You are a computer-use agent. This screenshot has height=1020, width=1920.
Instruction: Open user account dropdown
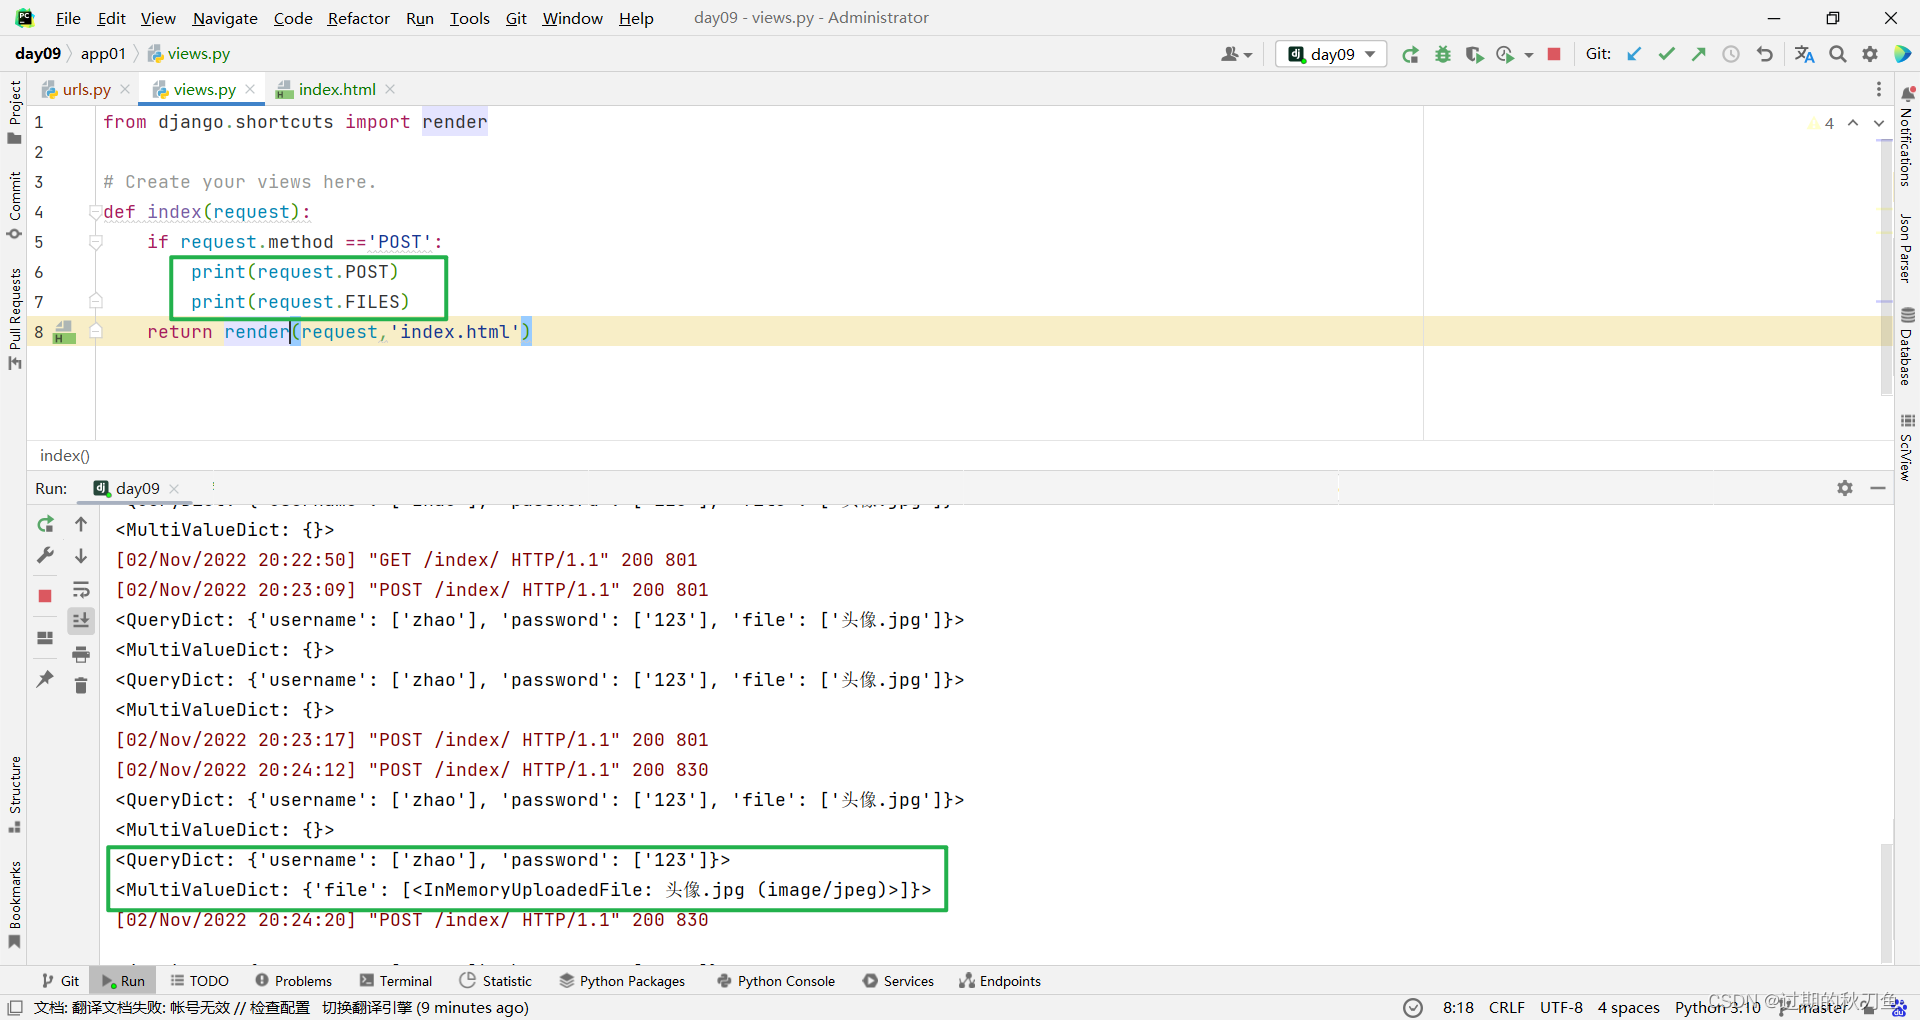[1237, 55]
